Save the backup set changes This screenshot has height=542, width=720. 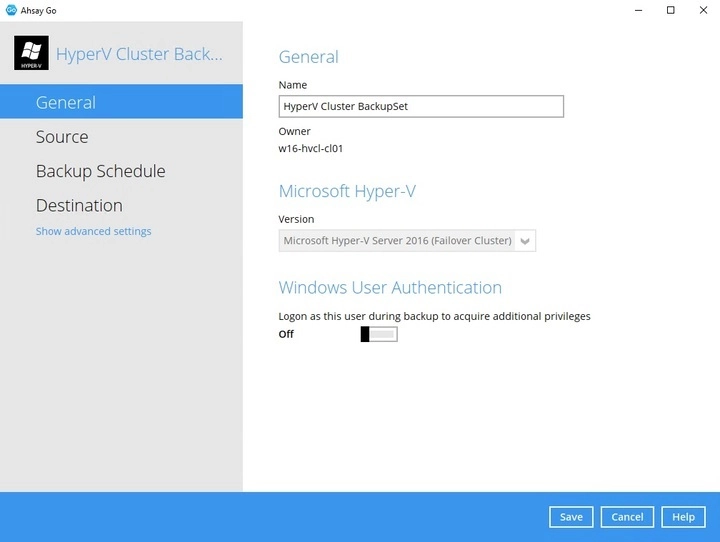pos(571,517)
